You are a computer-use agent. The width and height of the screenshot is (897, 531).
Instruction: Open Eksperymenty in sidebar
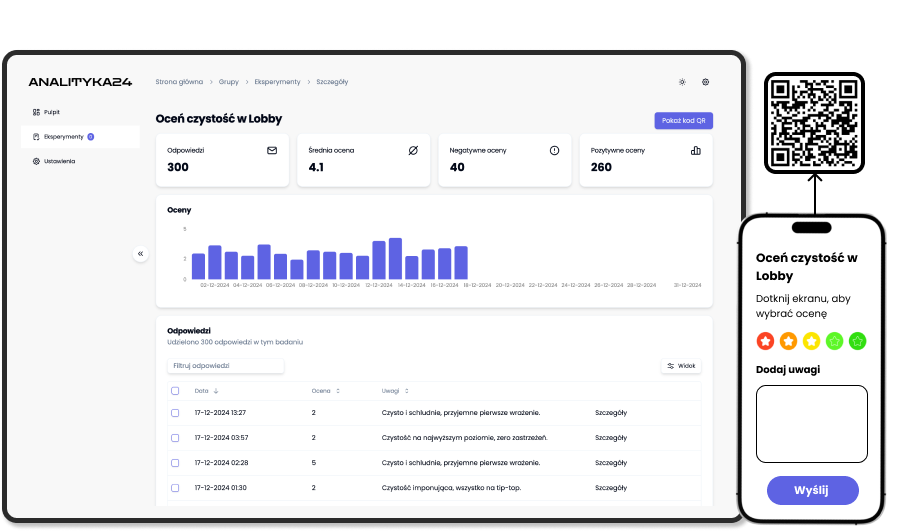[80, 137]
